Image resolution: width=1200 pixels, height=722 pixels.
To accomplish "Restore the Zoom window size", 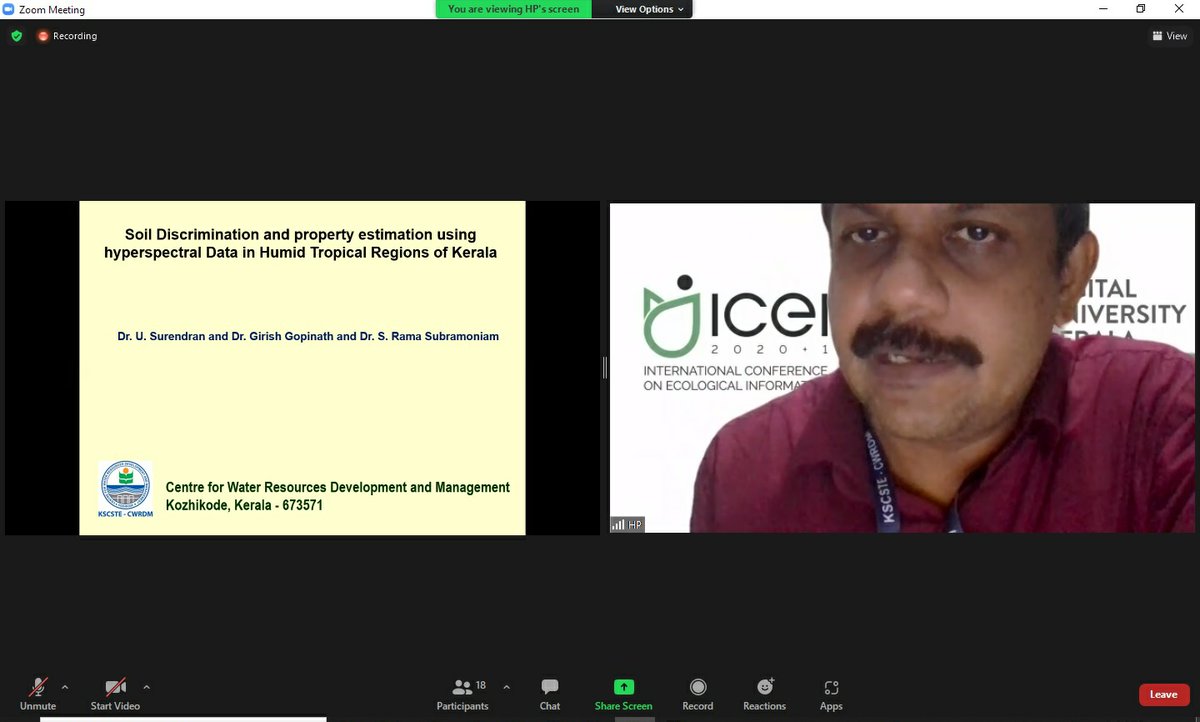I will click(x=1140, y=9).
